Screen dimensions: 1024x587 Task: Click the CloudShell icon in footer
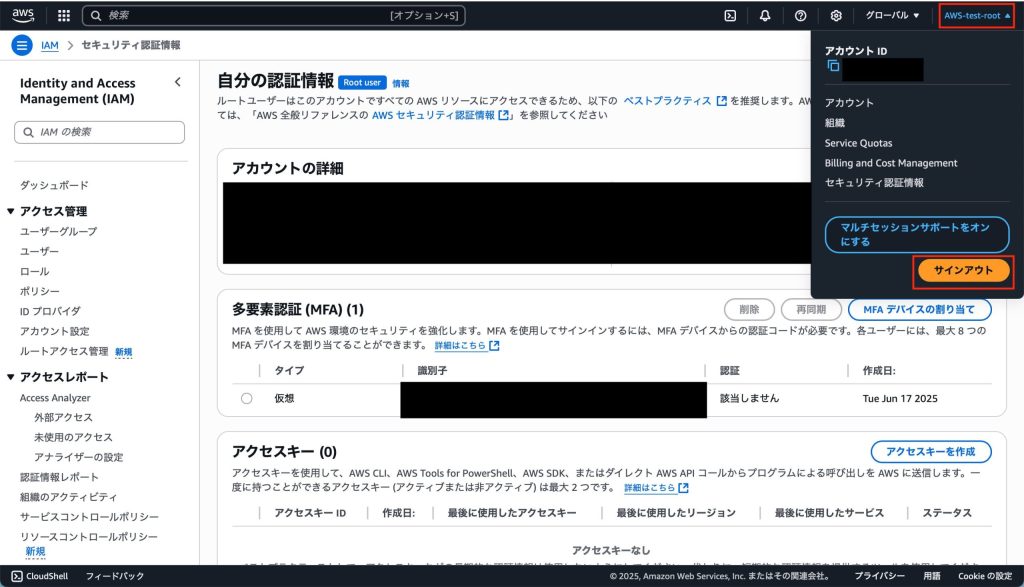pyautogui.click(x=17, y=576)
